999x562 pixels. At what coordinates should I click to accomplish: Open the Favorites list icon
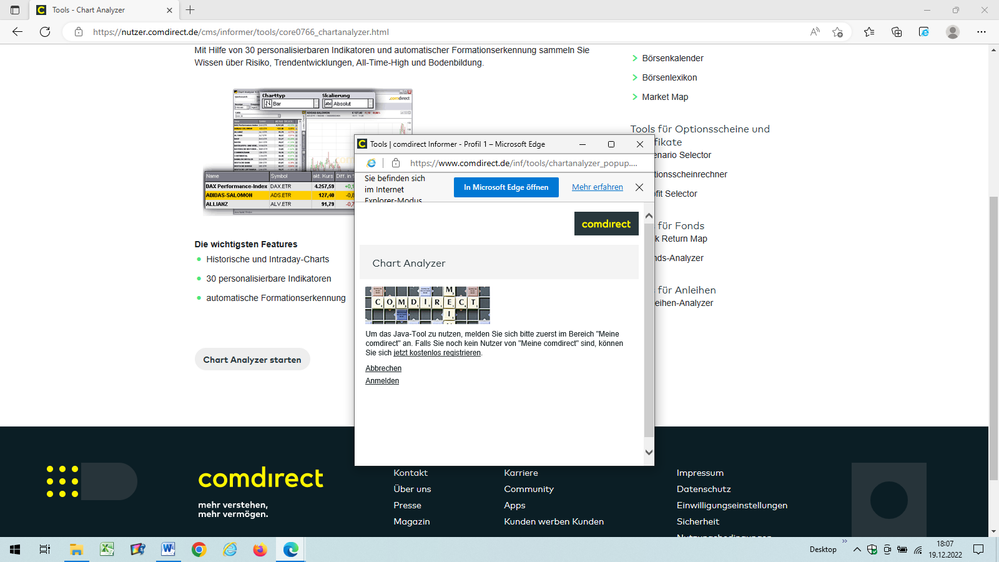(868, 32)
